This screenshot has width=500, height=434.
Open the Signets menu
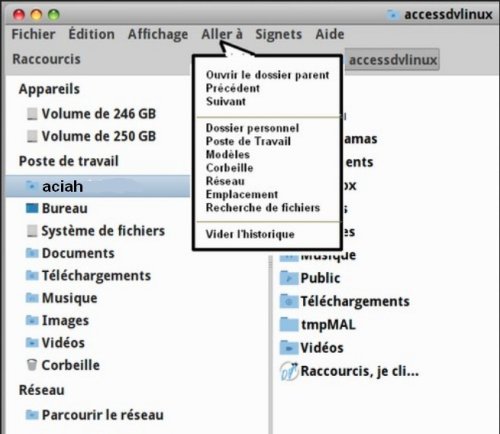[278, 34]
